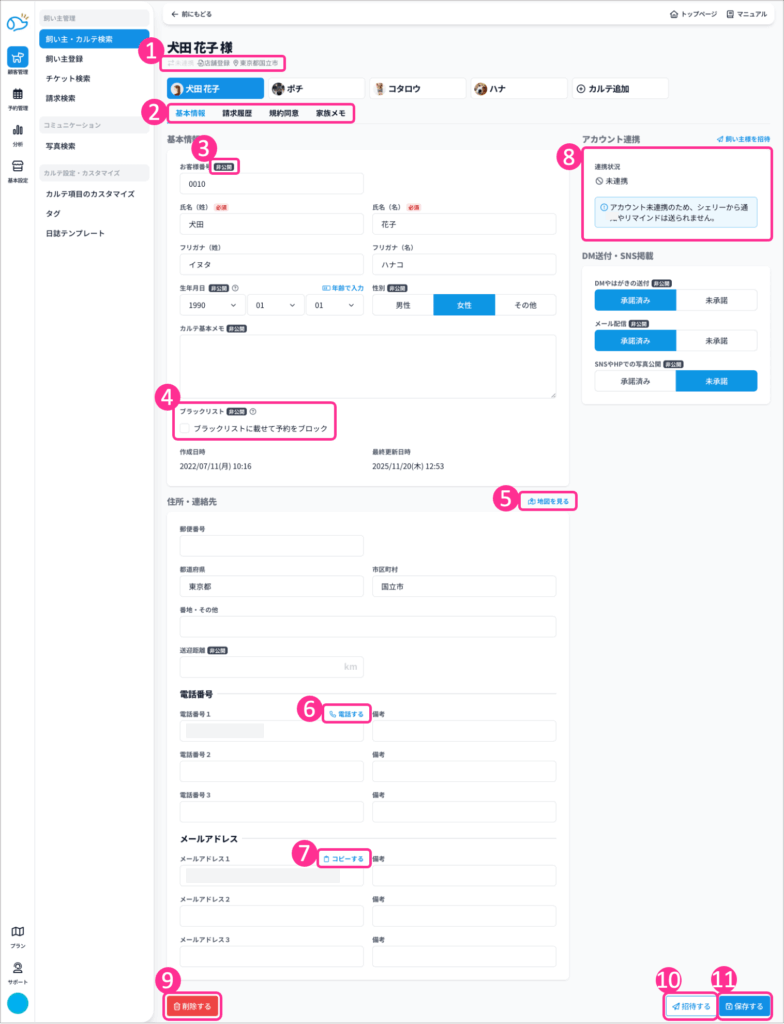Open the 分析 chart icon
Image resolution: width=784 pixels, height=1024 pixels.
coord(18,130)
